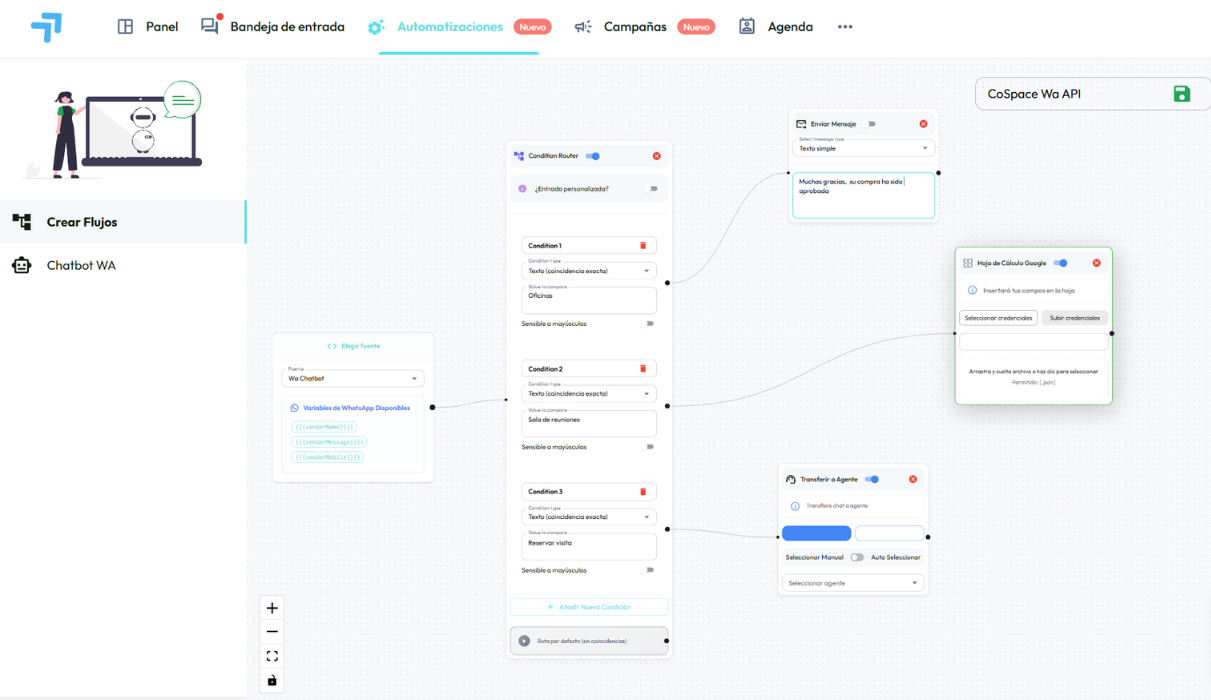Open the Fuente Wa Chatbot dropdown
Image resolution: width=1211 pixels, height=700 pixels.
tap(353, 379)
